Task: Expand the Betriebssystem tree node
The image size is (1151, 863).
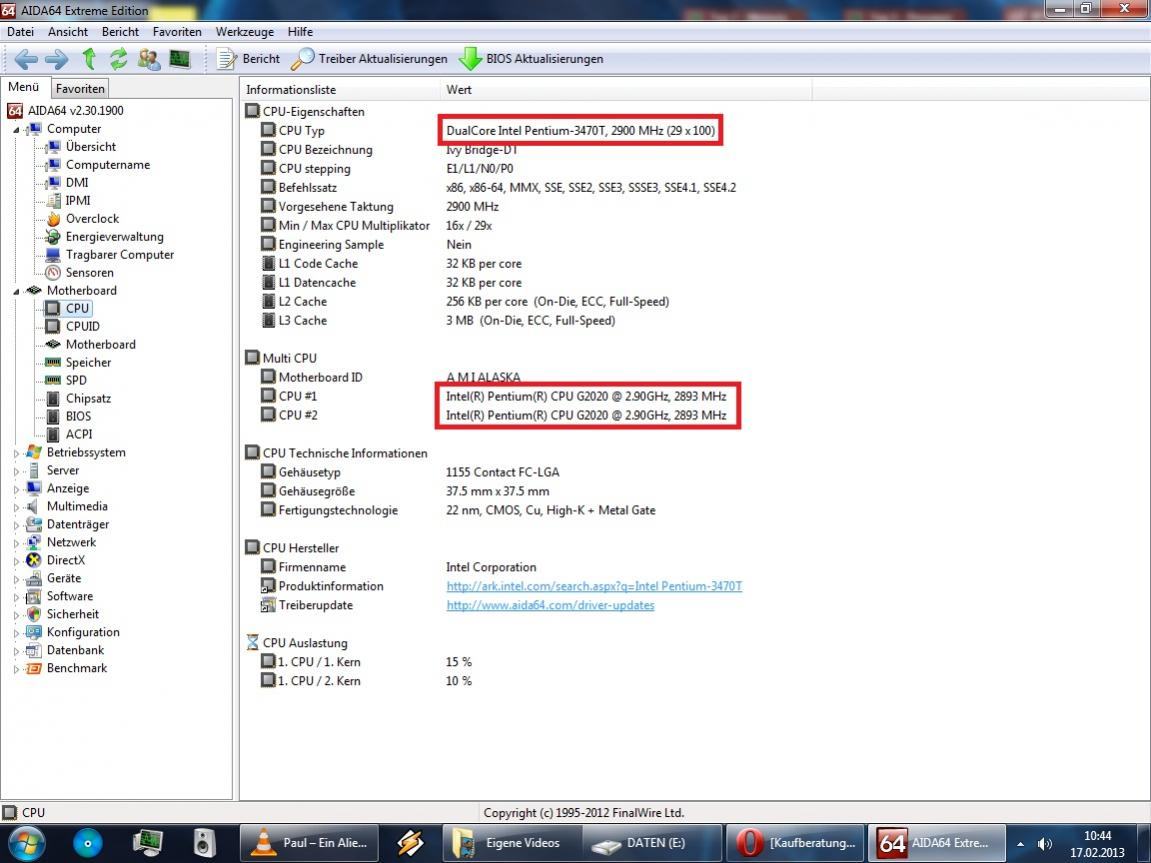Action: [15, 454]
